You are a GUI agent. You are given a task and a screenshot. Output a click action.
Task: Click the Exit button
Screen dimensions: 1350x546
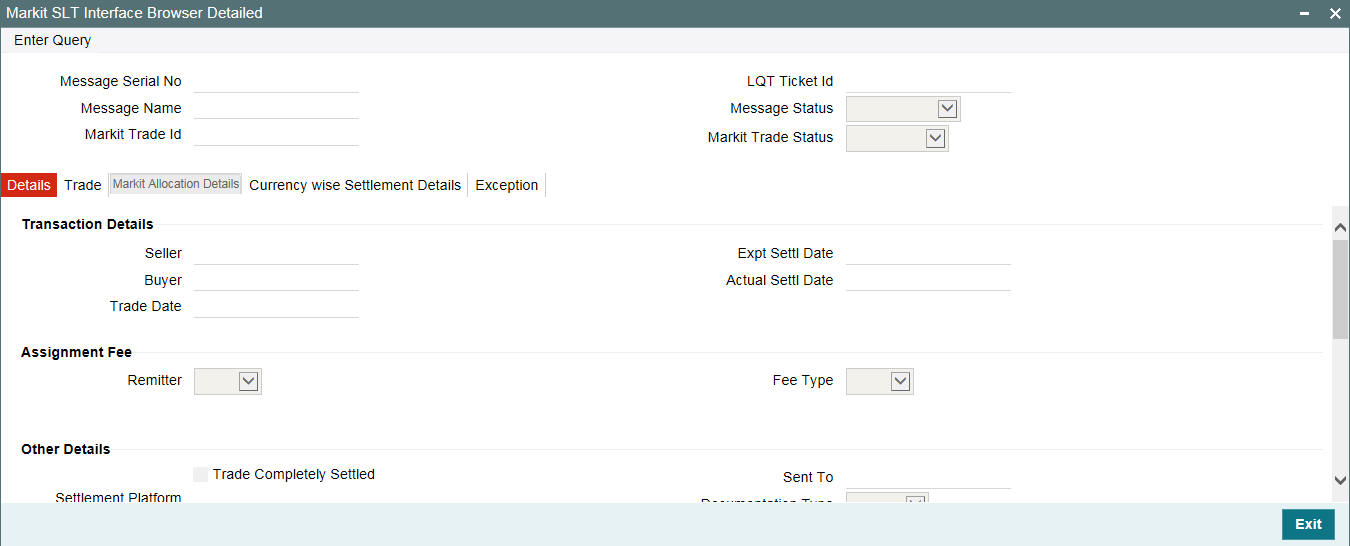1308,524
